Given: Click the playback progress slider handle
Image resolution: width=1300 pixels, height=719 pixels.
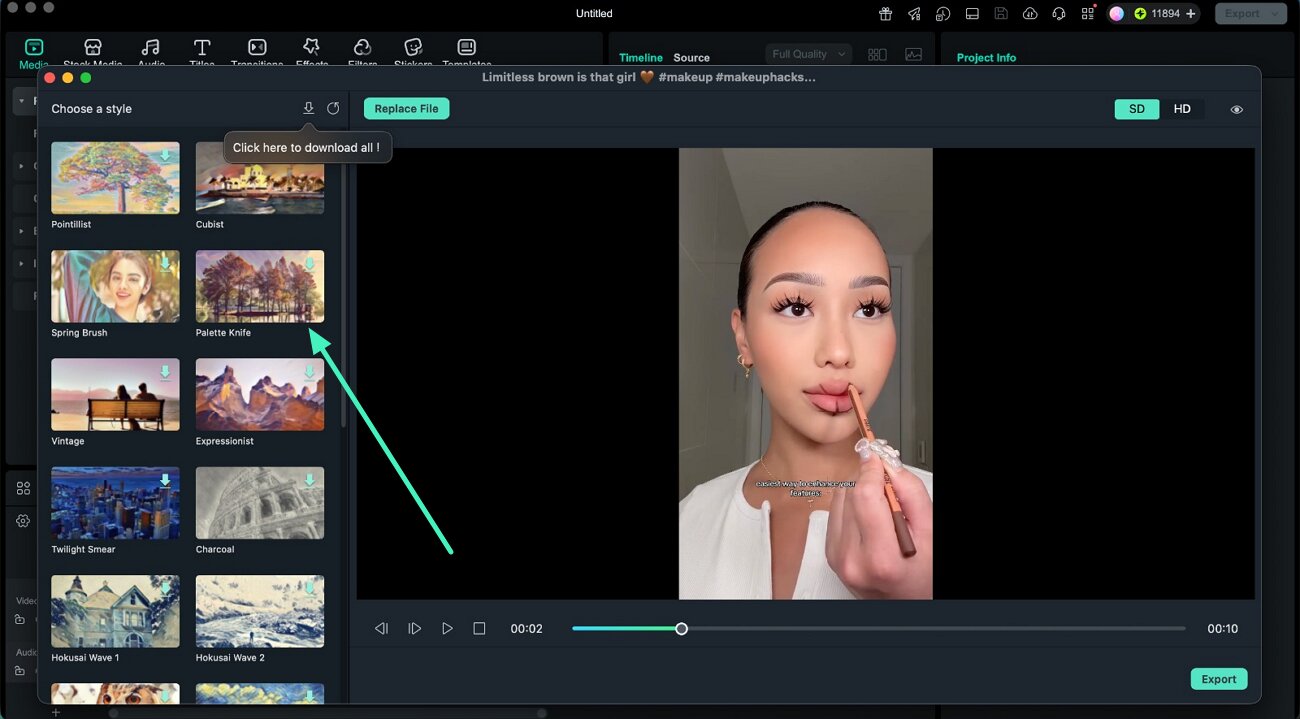Looking at the screenshot, I should click(681, 629).
